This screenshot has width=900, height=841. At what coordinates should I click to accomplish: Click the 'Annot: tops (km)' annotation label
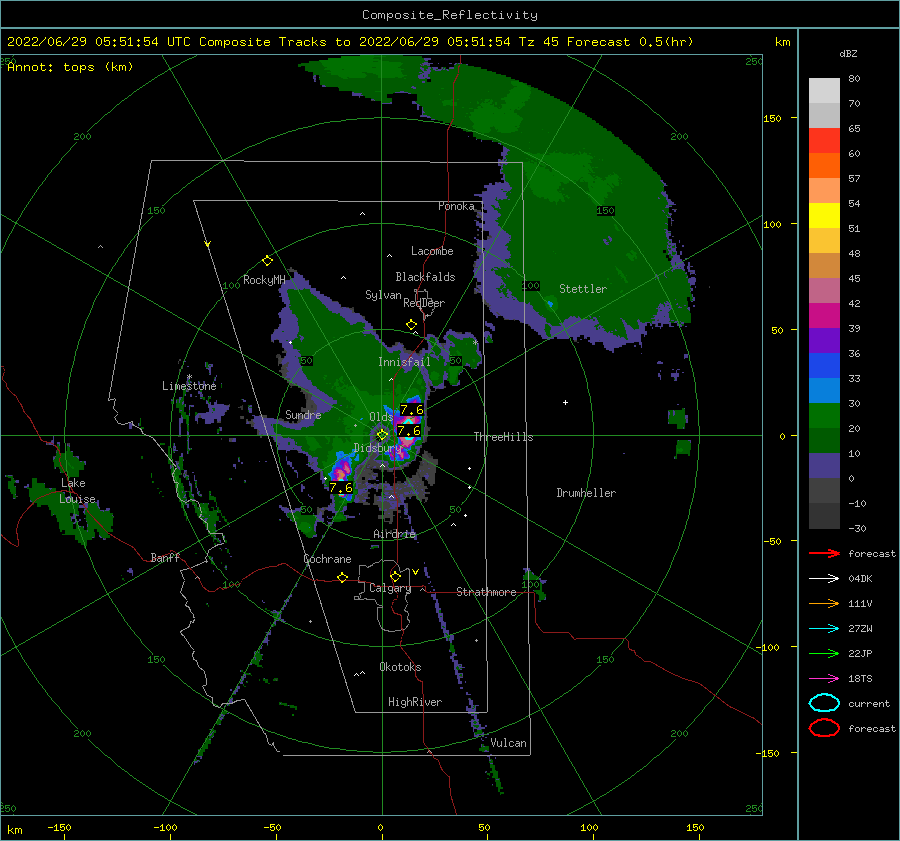coord(70,67)
